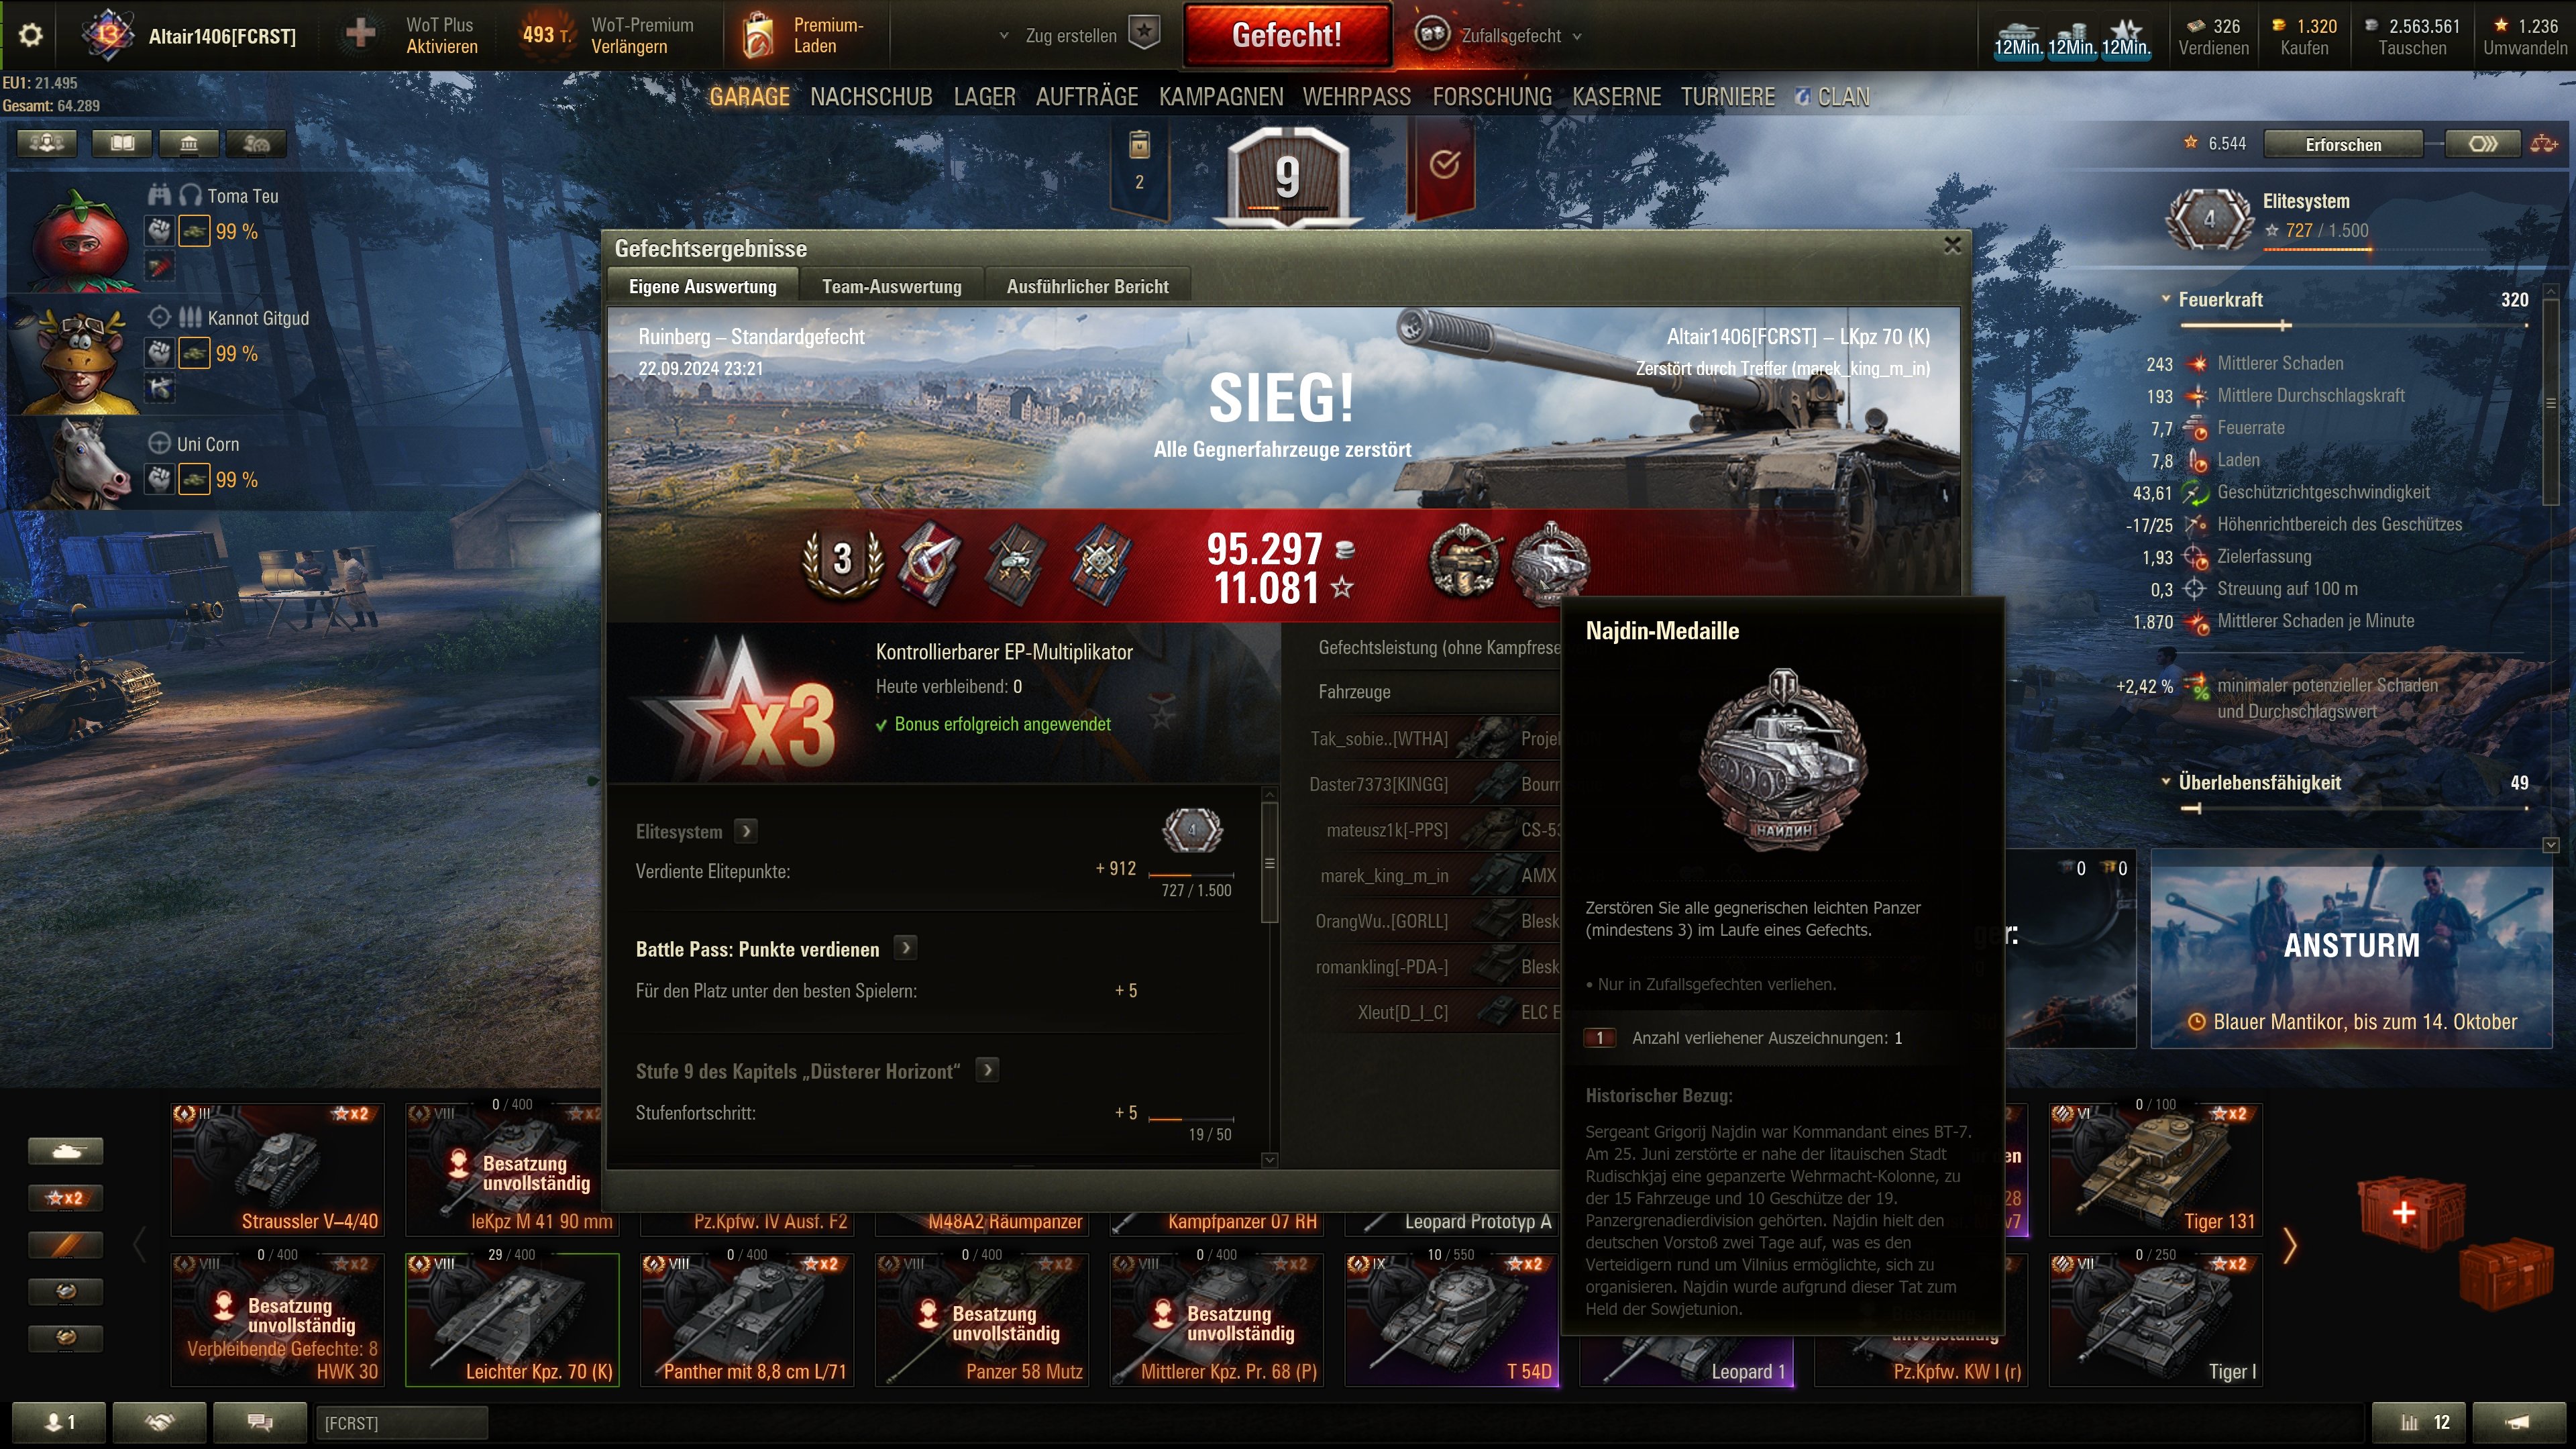Expand the Elitesystem details arrow
The height and width of the screenshot is (1449, 2576).
745,831
